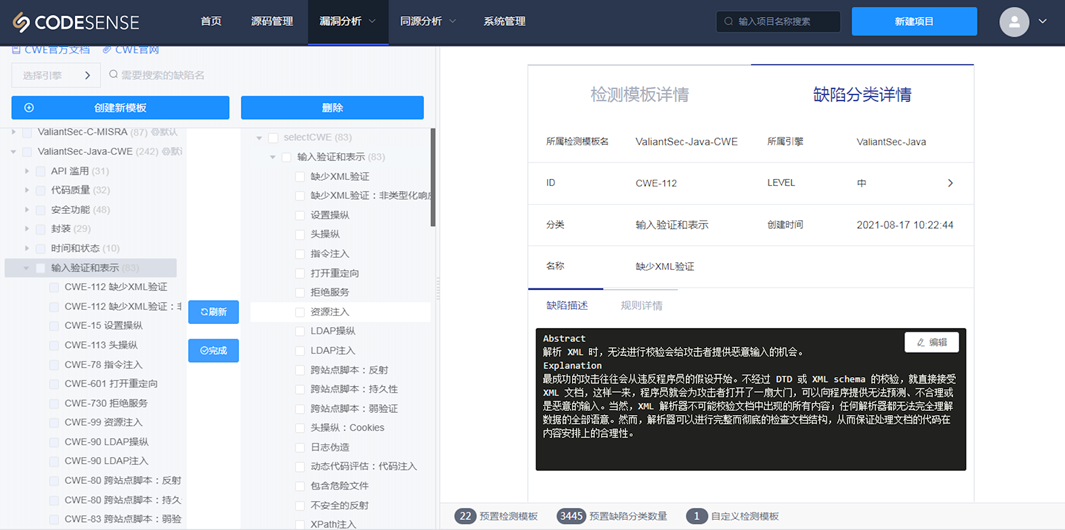
Task: Collapse the ValiantSec-Java-CWE tree node
Action: [x=14, y=152]
